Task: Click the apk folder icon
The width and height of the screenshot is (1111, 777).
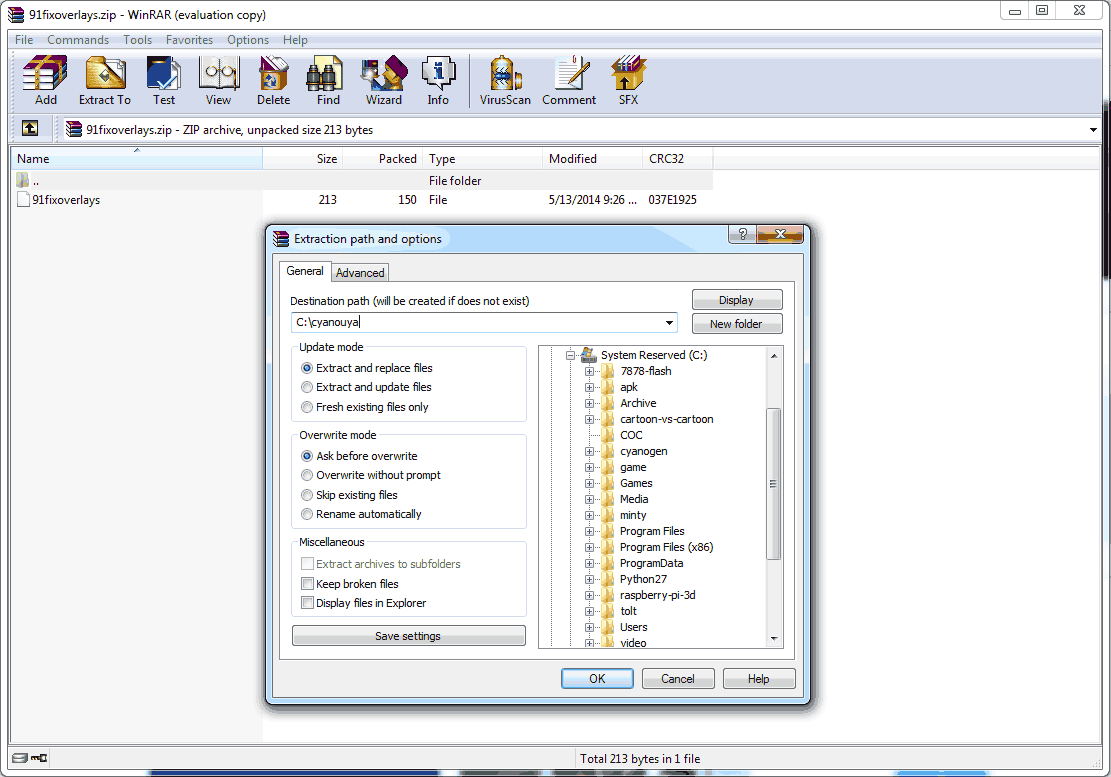Action: point(607,387)
